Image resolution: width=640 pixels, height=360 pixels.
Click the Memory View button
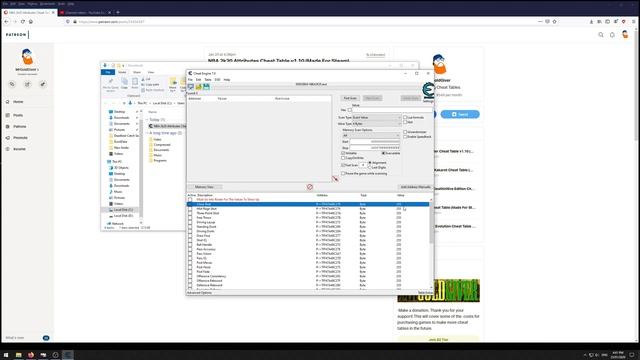pos(204,187)
